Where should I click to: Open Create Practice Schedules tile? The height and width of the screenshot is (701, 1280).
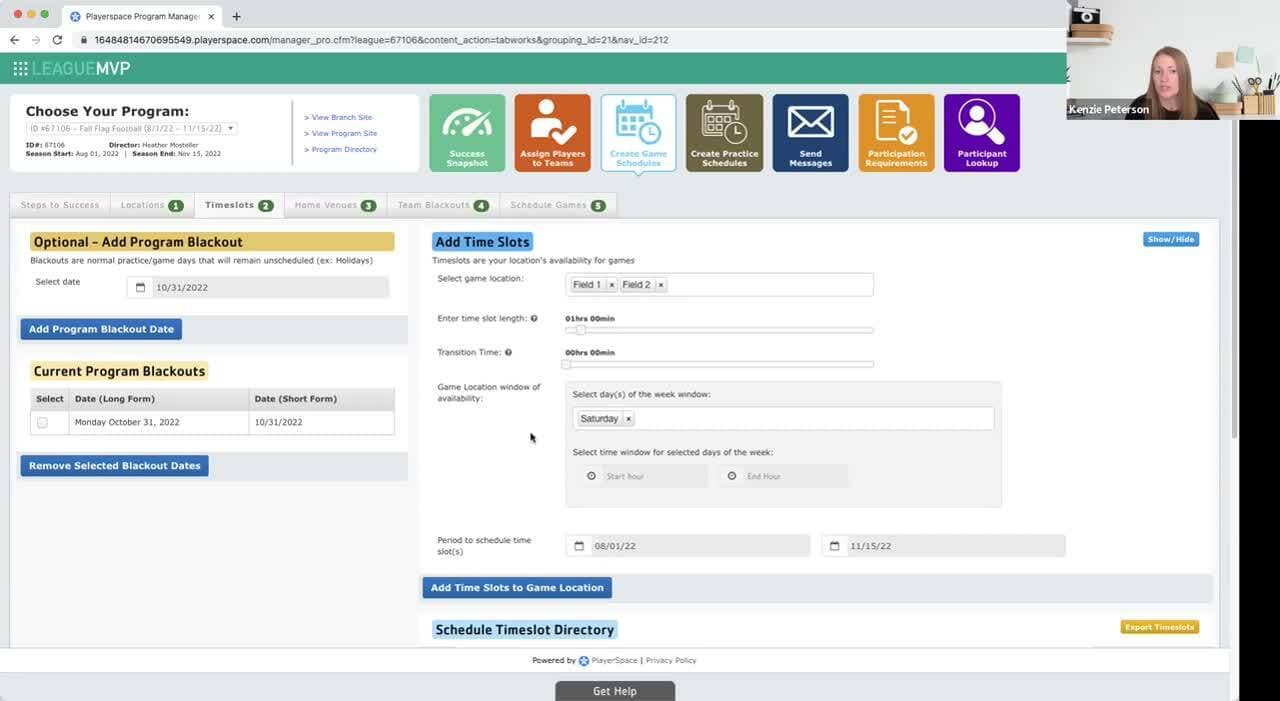pyautogui.click(x=724, y=133)
